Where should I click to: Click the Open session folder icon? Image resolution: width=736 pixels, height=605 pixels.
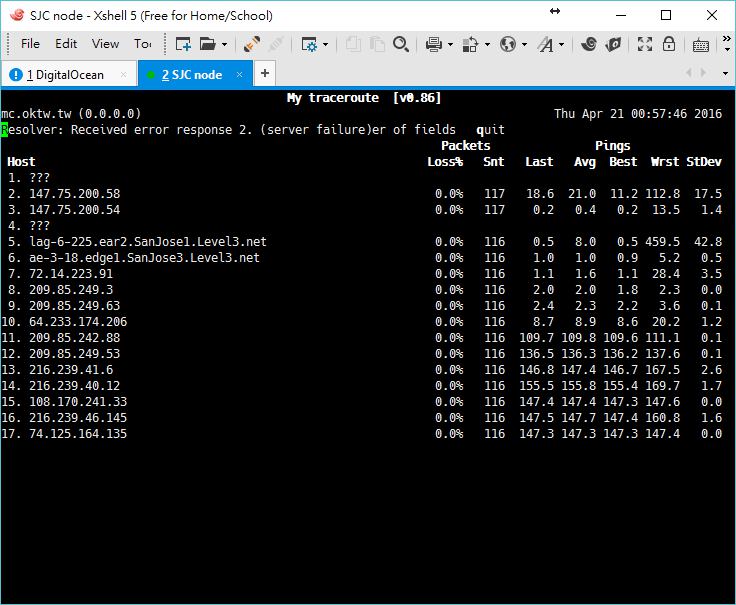(207, 44)
